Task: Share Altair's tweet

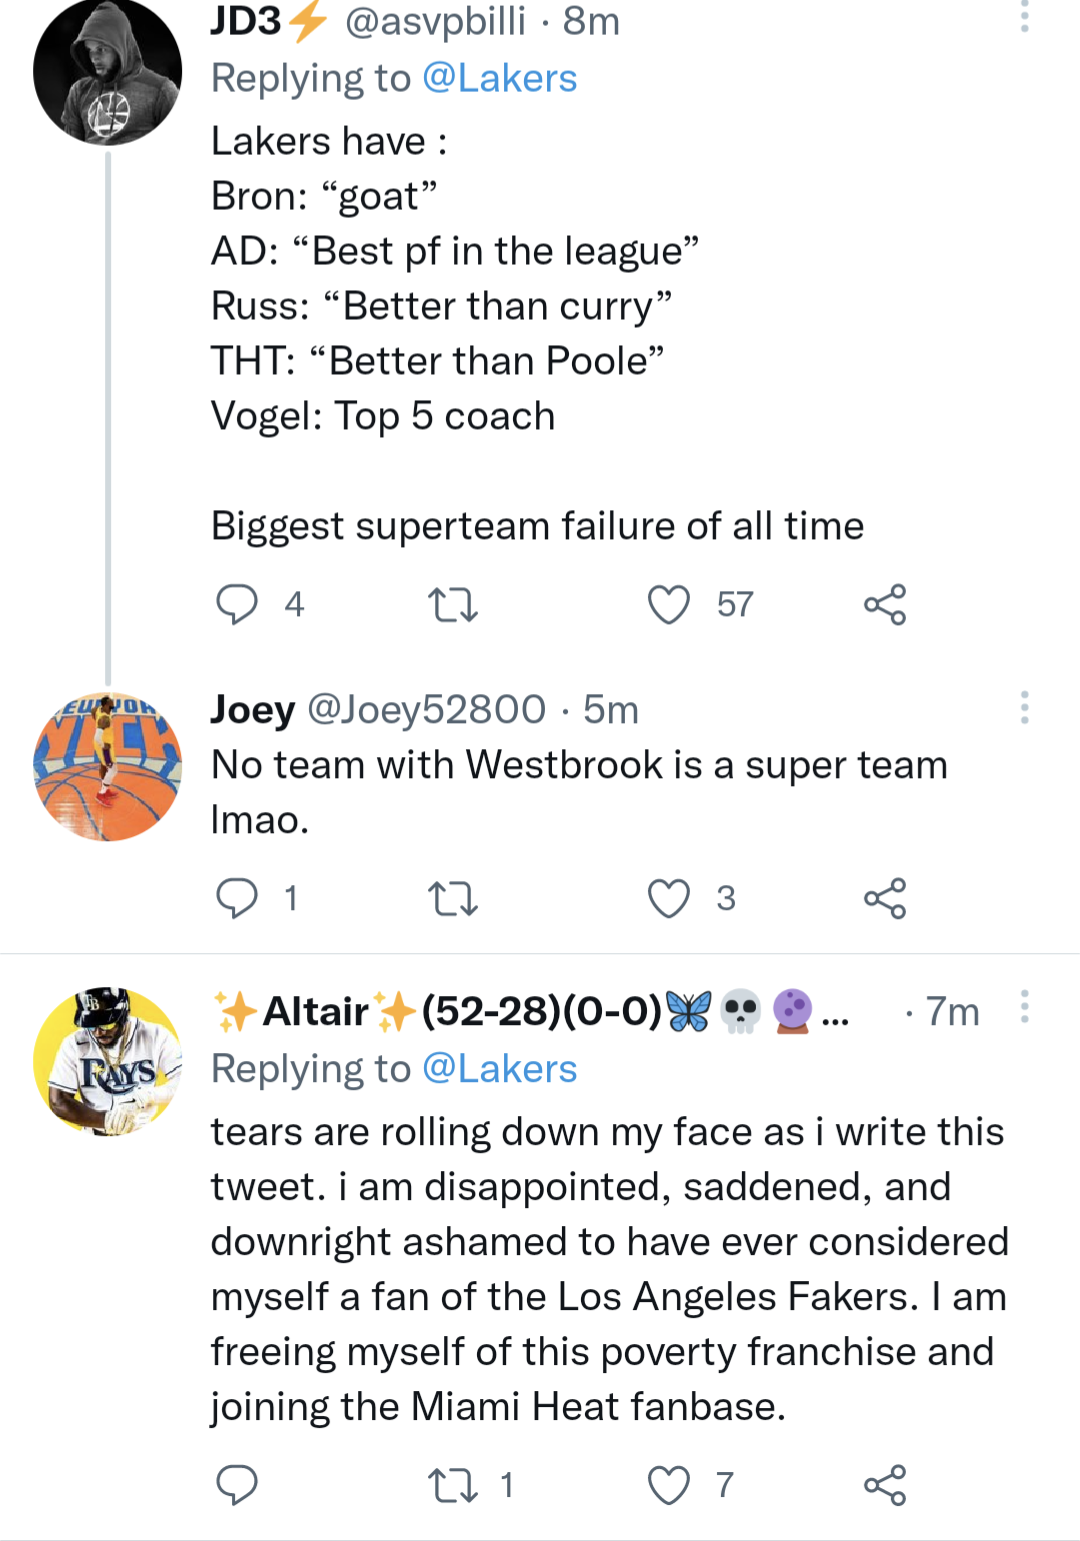Action: [885, 1486]
